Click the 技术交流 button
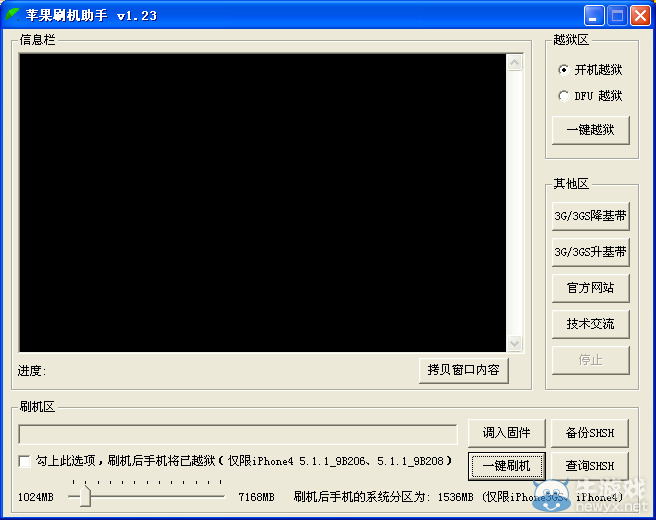This screenshot has width=656, height=520. 590,324
